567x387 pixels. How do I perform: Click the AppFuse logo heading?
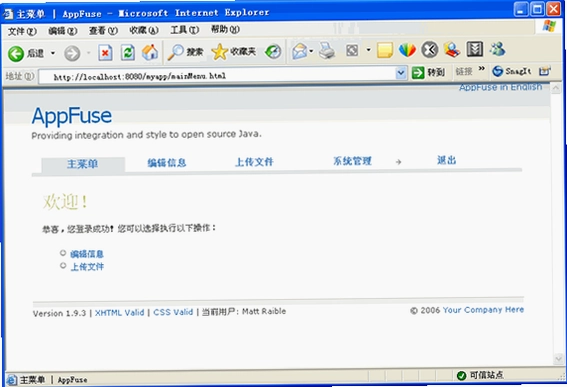coord(72,116)
